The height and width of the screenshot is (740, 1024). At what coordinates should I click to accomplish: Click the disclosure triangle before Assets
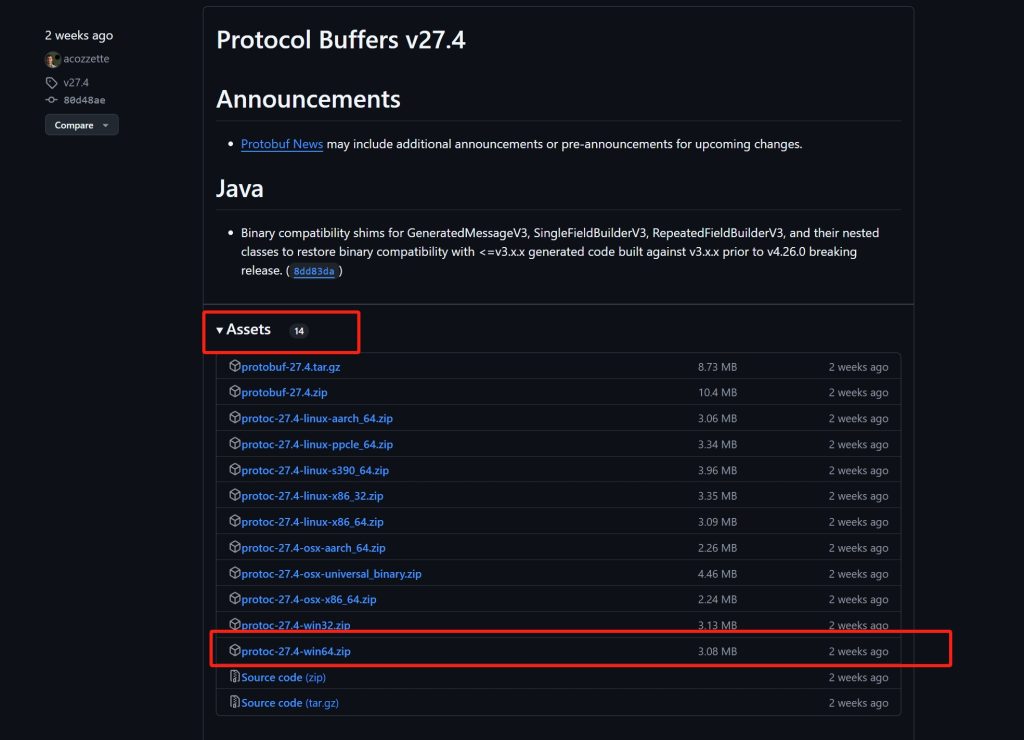[x=219, y=329]
